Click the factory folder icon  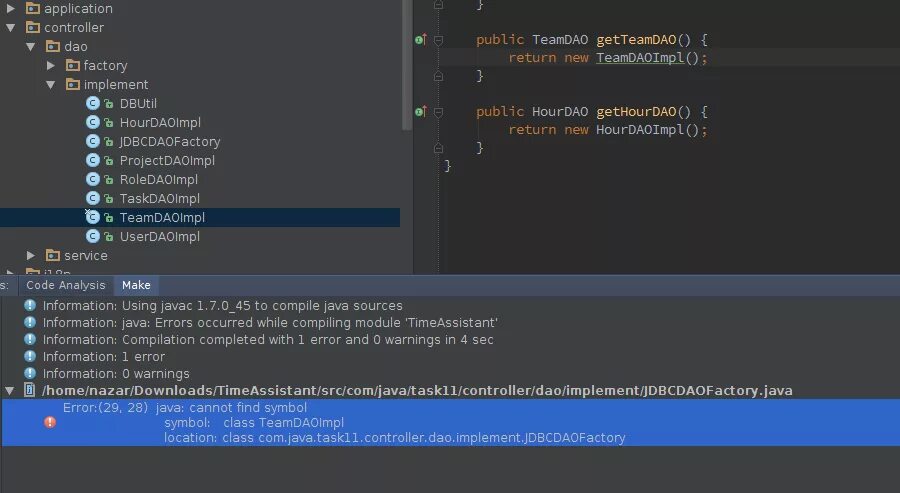72,65
